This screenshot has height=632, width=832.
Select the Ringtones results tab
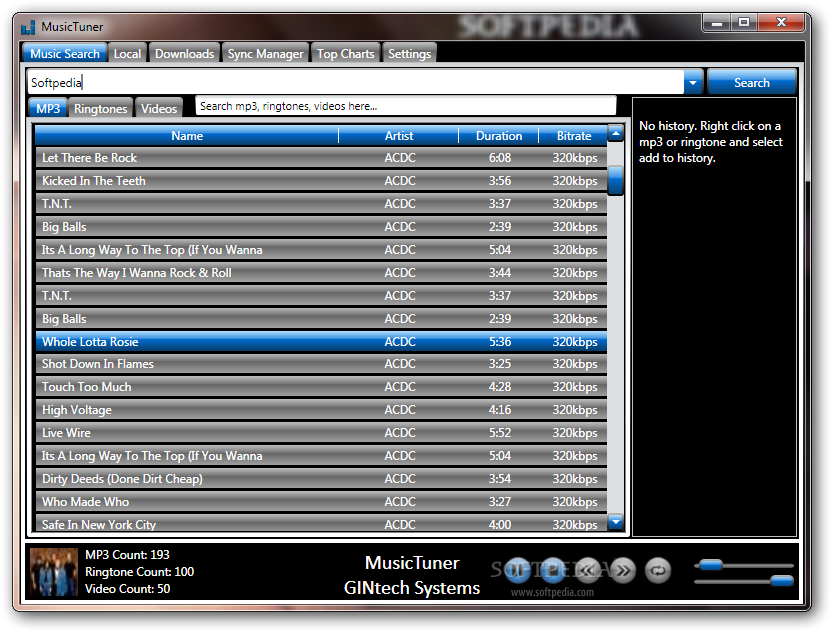point(100,108)
